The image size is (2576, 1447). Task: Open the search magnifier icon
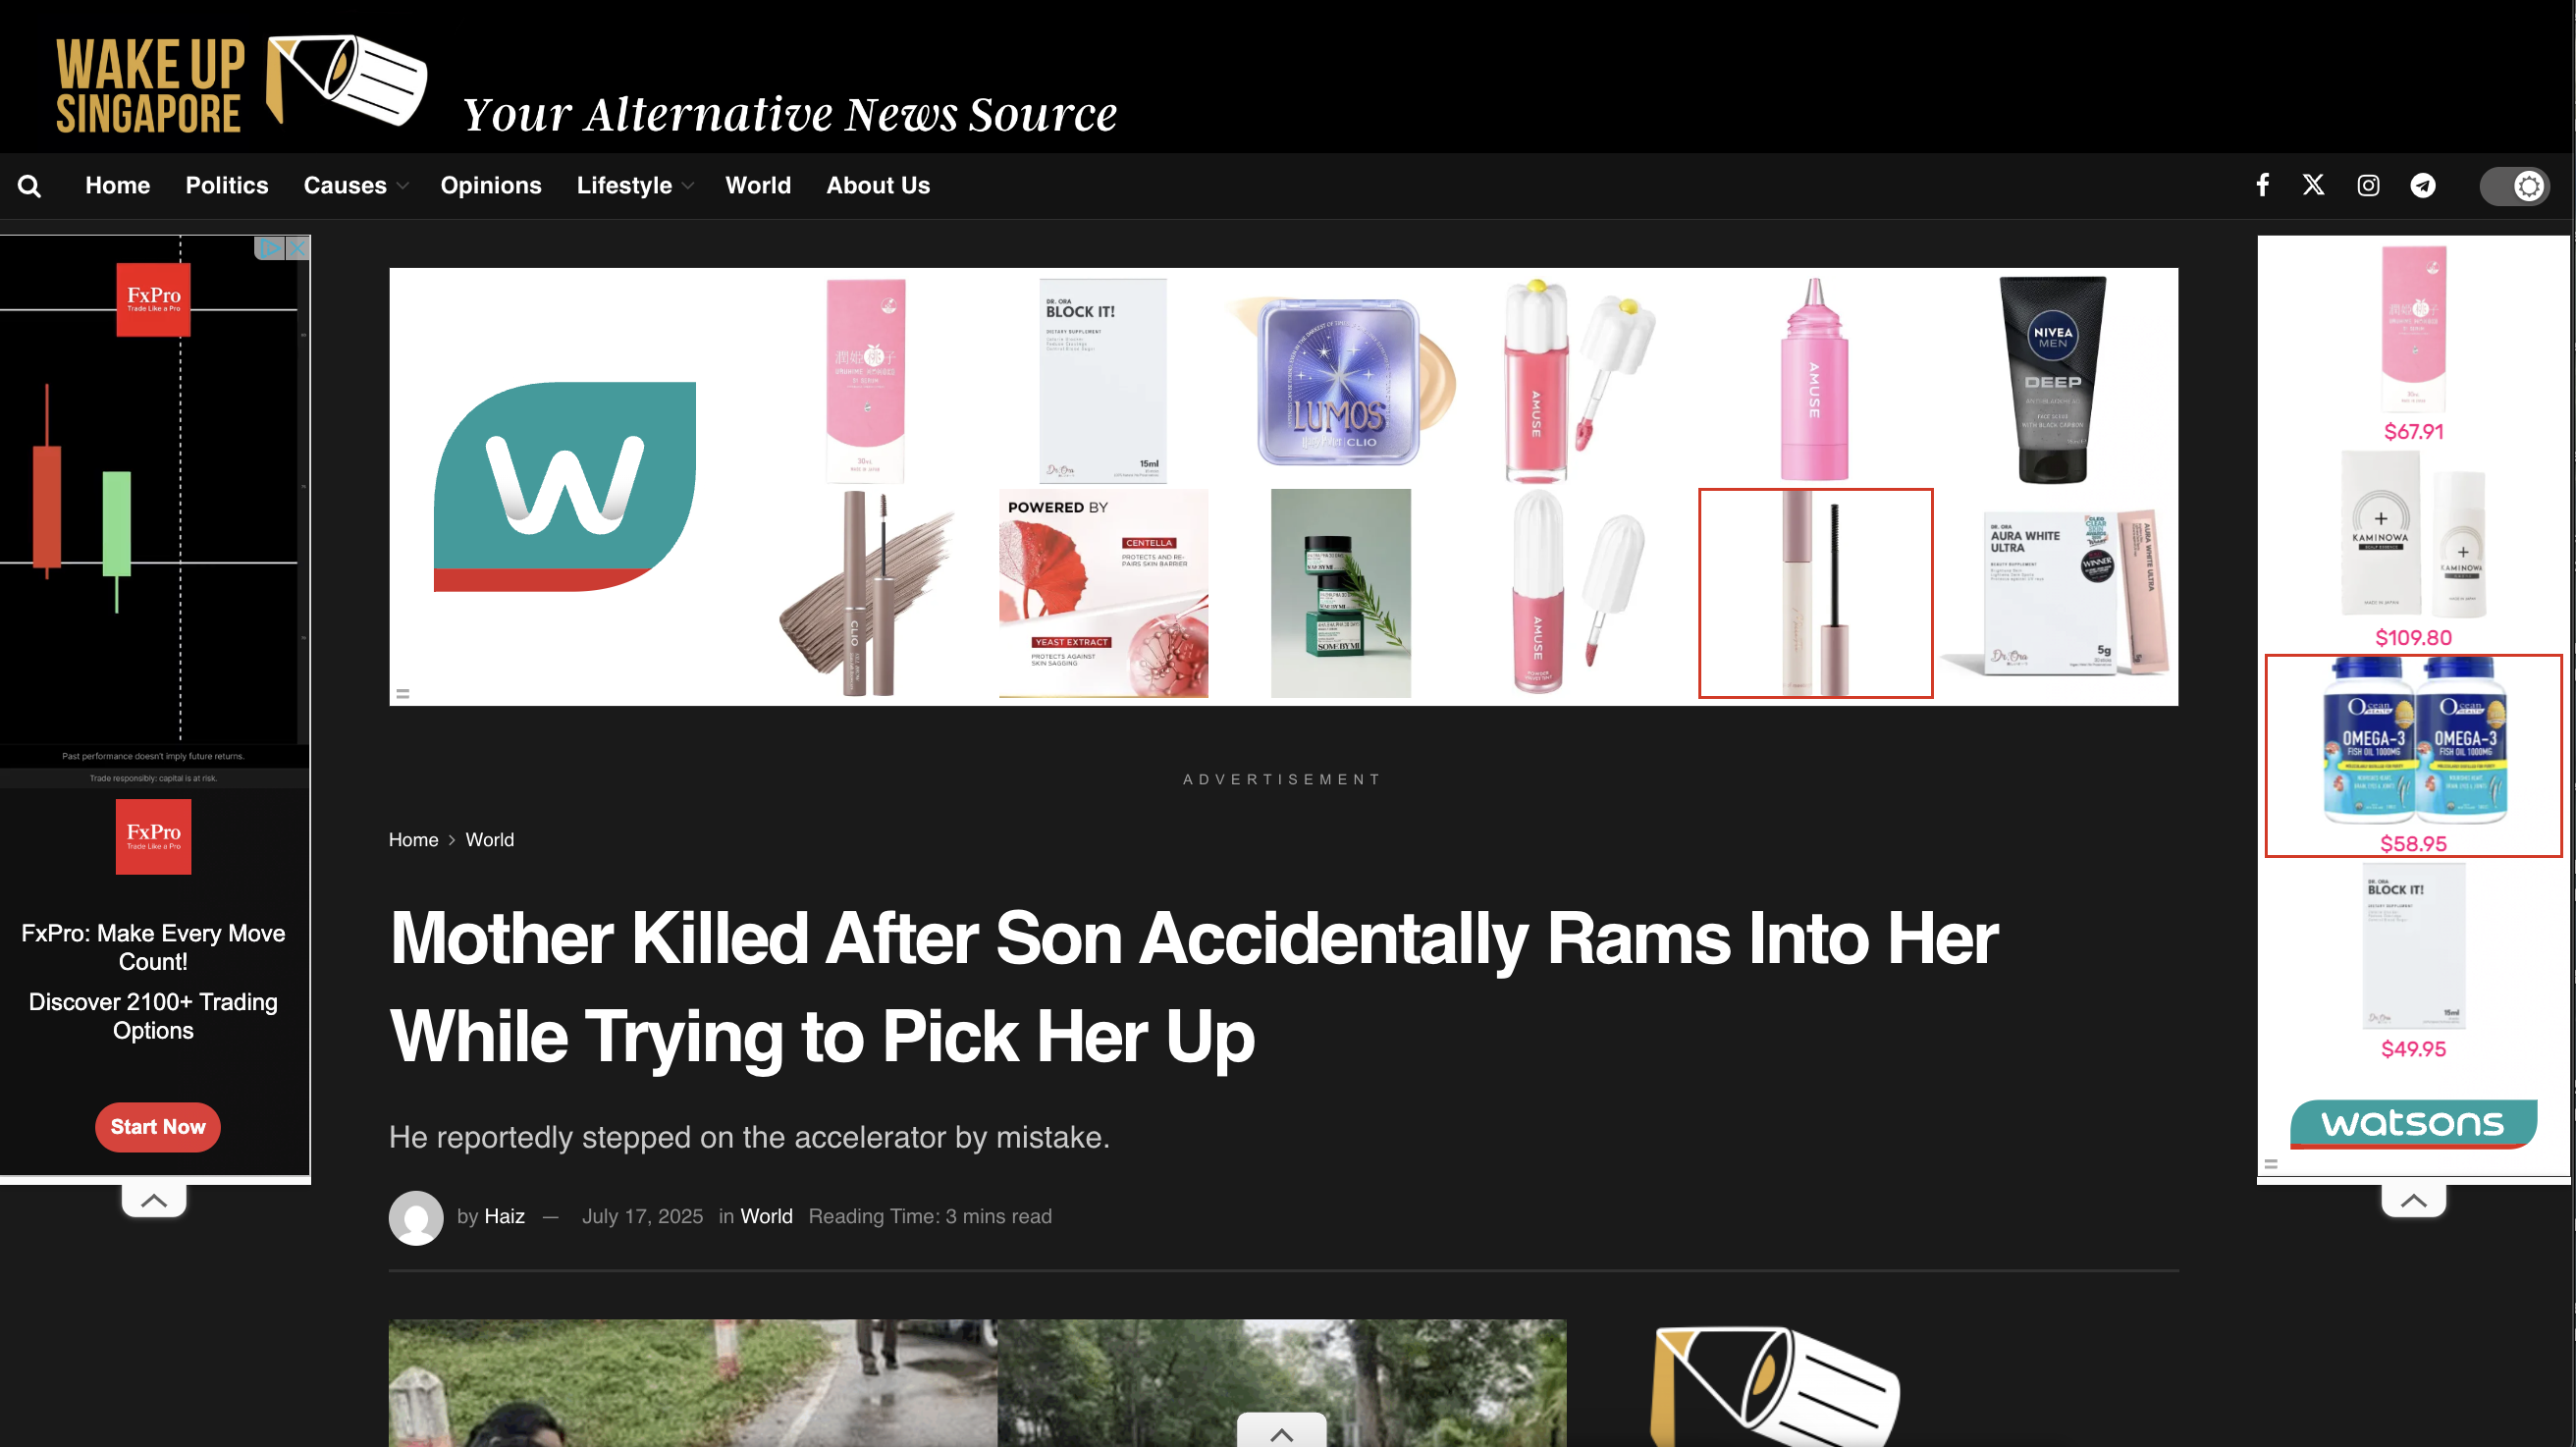(29, 186)
